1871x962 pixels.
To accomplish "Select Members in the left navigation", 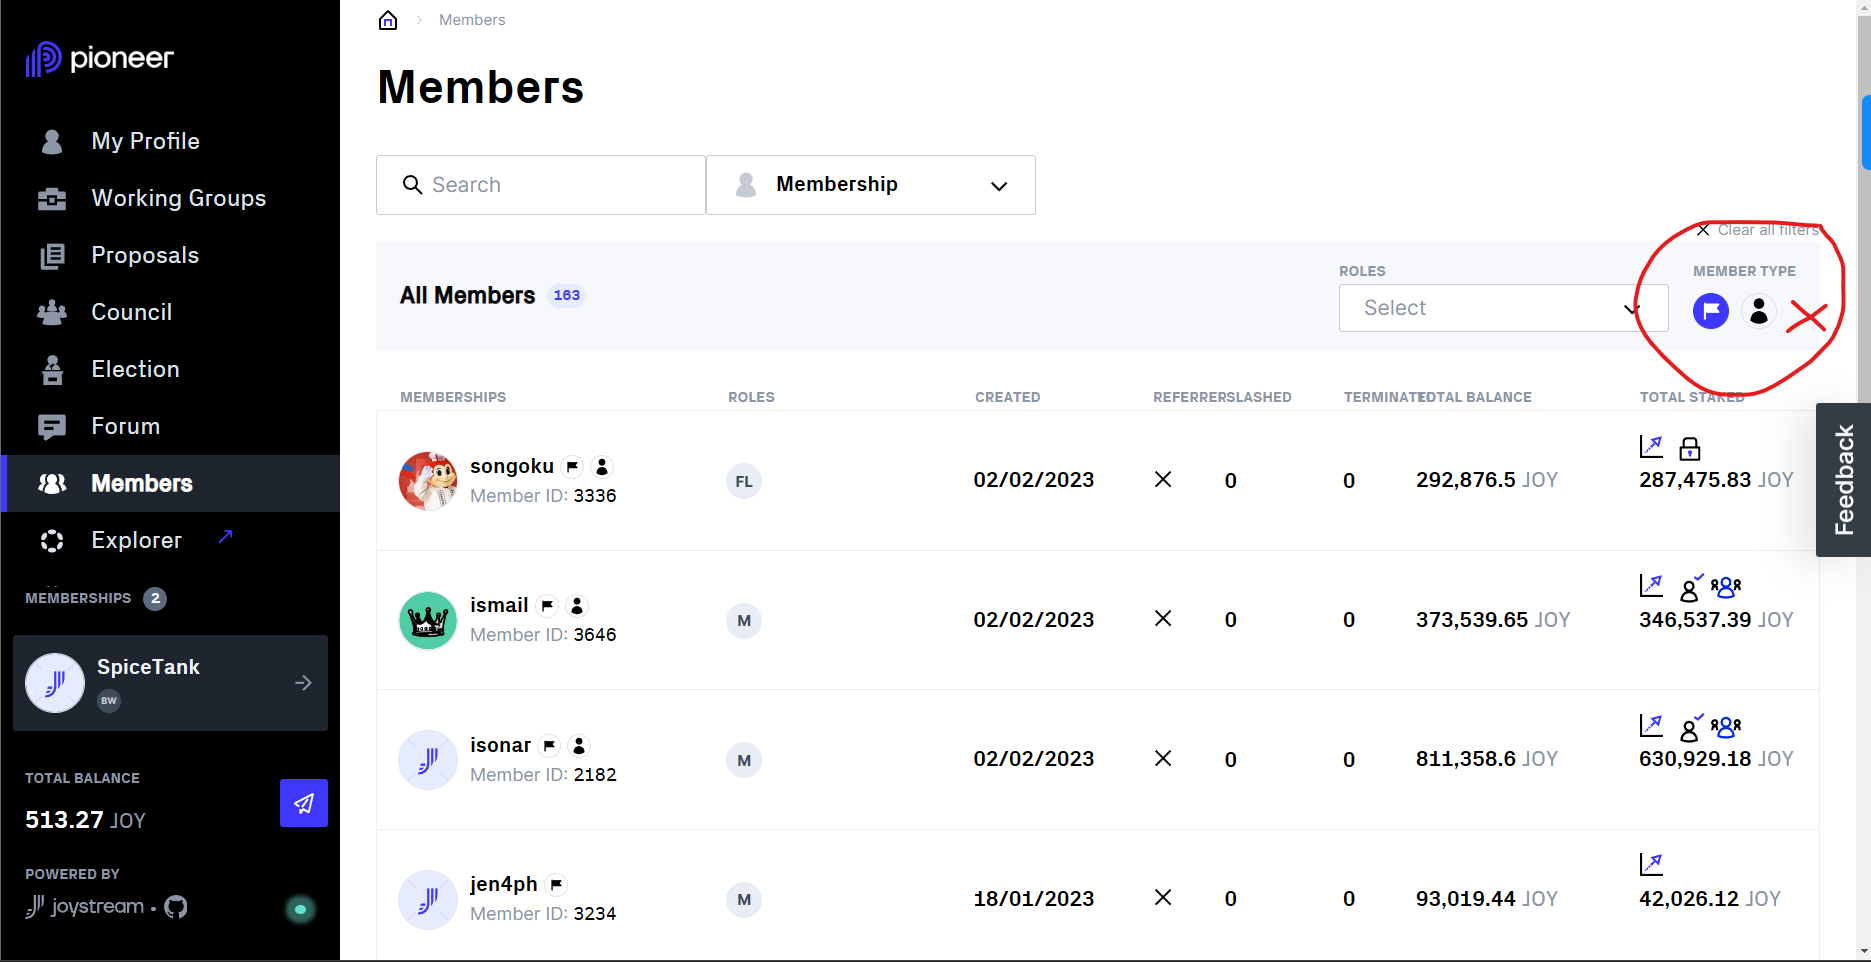I will tap(141, 483).
